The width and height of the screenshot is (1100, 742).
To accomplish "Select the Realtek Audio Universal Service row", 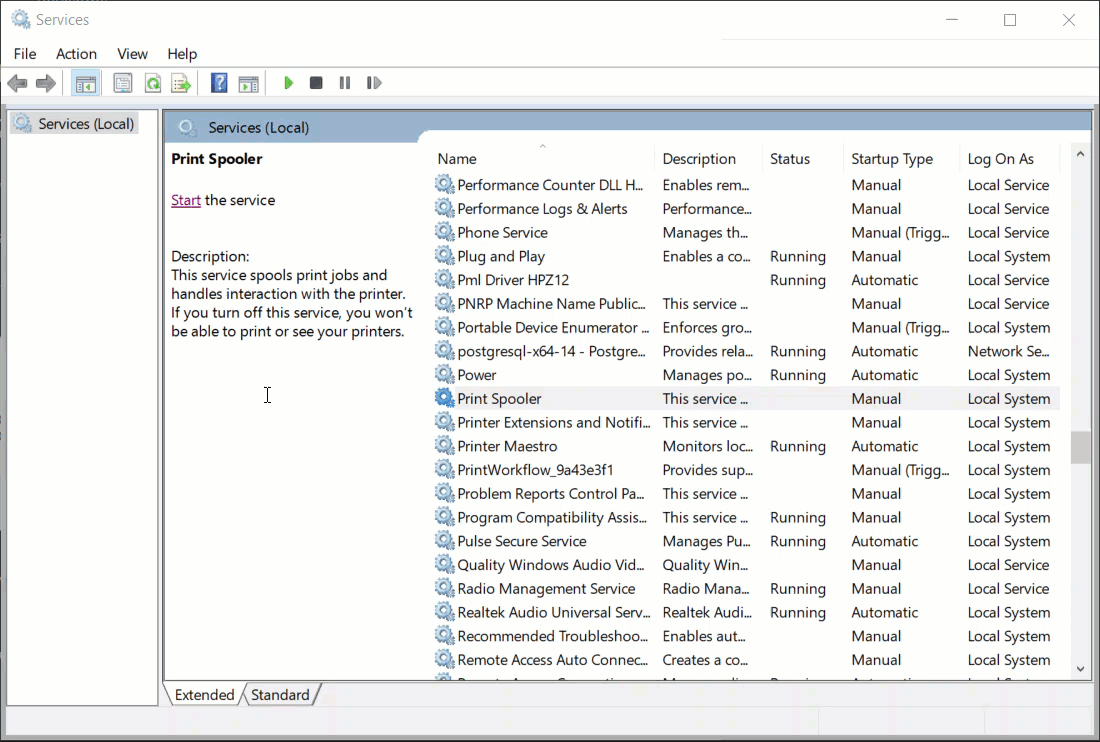I will pos(746,612).
